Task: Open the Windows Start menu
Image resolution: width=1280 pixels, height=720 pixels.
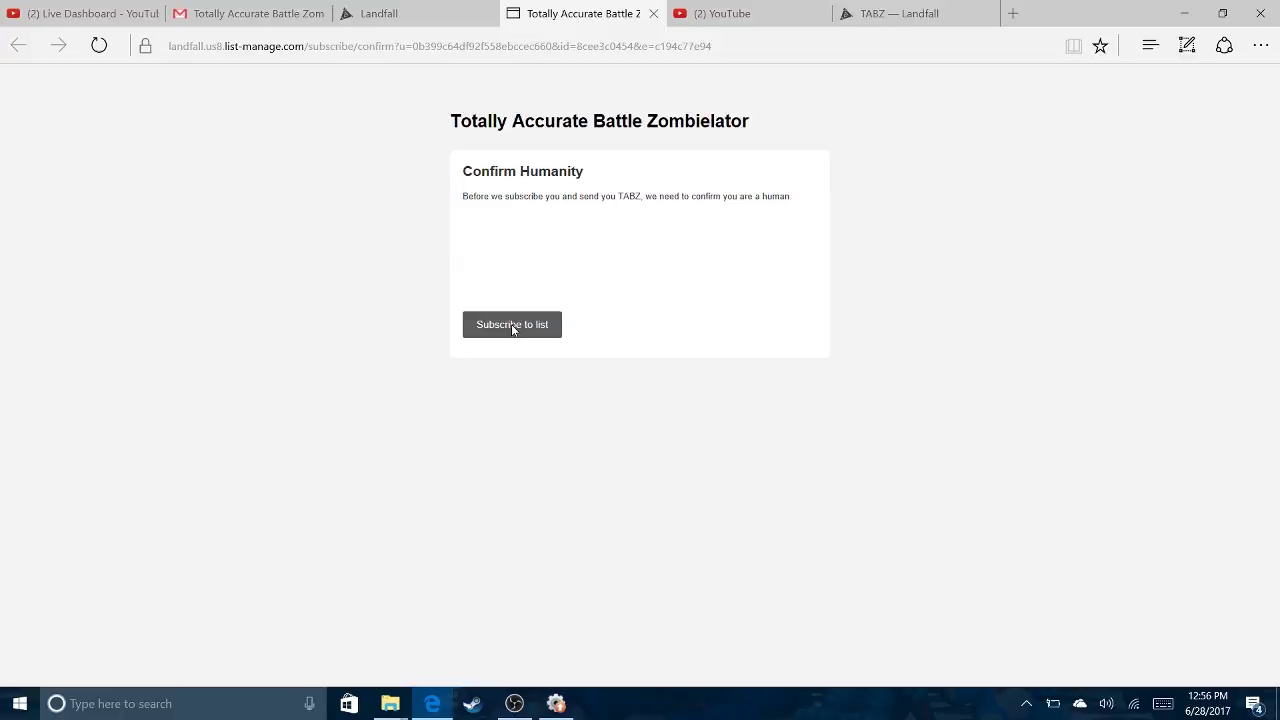Action: tap(19, 703)
